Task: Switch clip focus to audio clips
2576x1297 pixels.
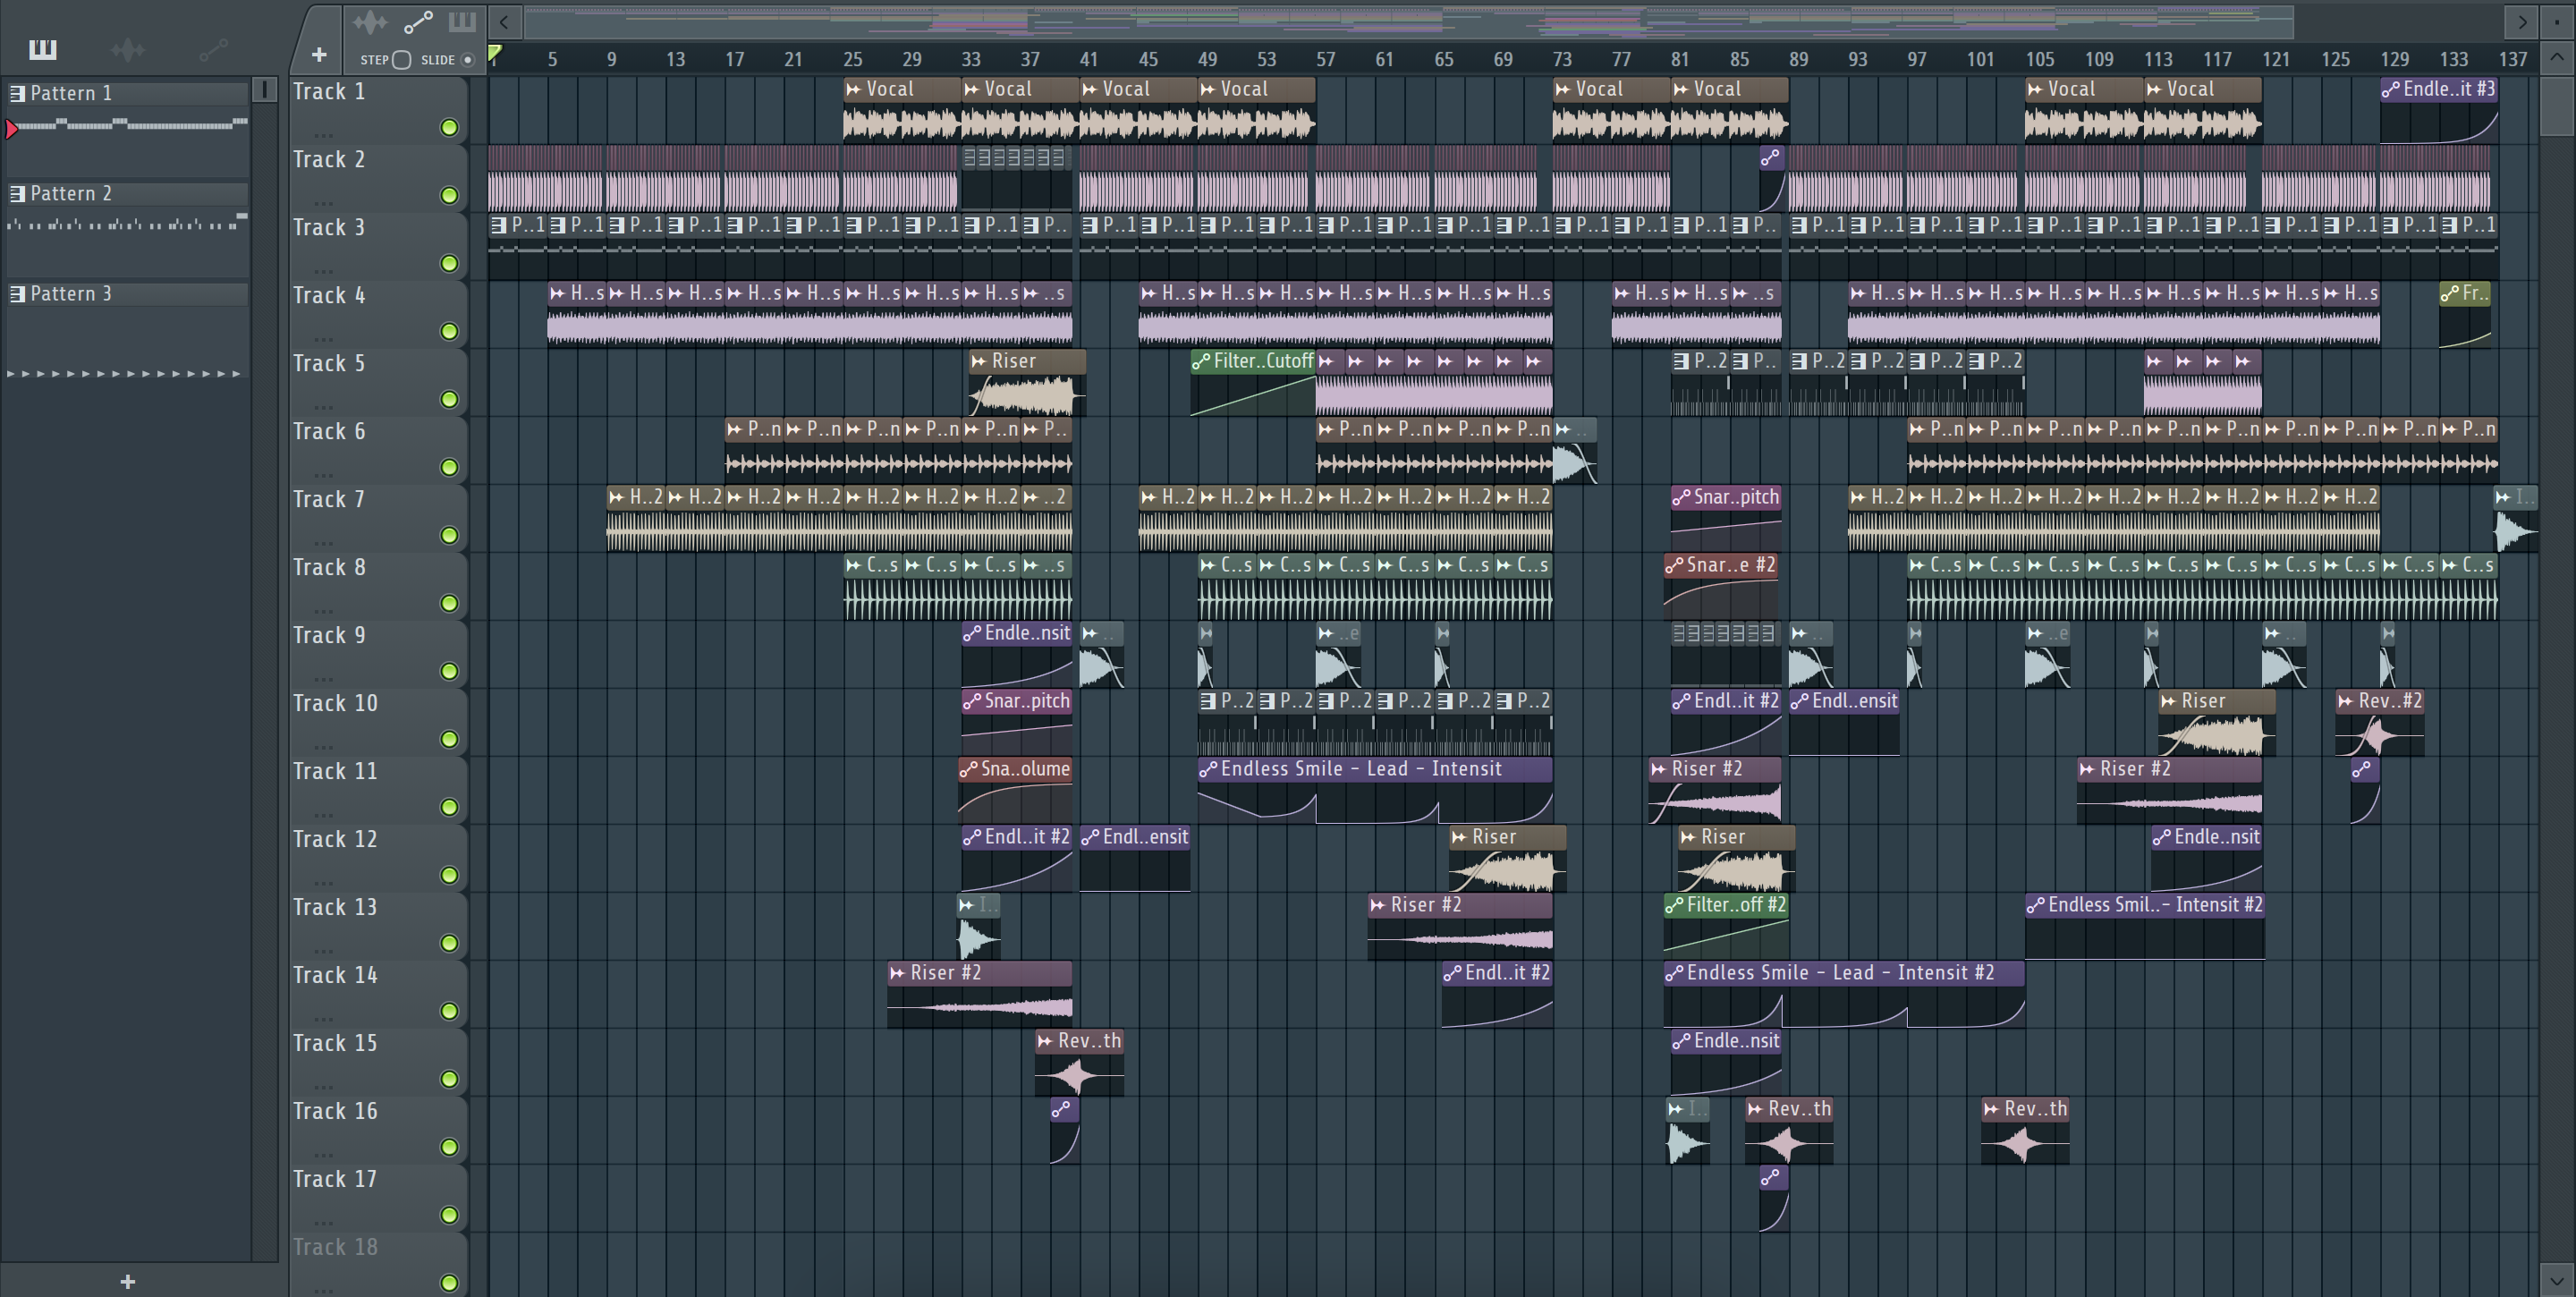Action: click(370, 22)
